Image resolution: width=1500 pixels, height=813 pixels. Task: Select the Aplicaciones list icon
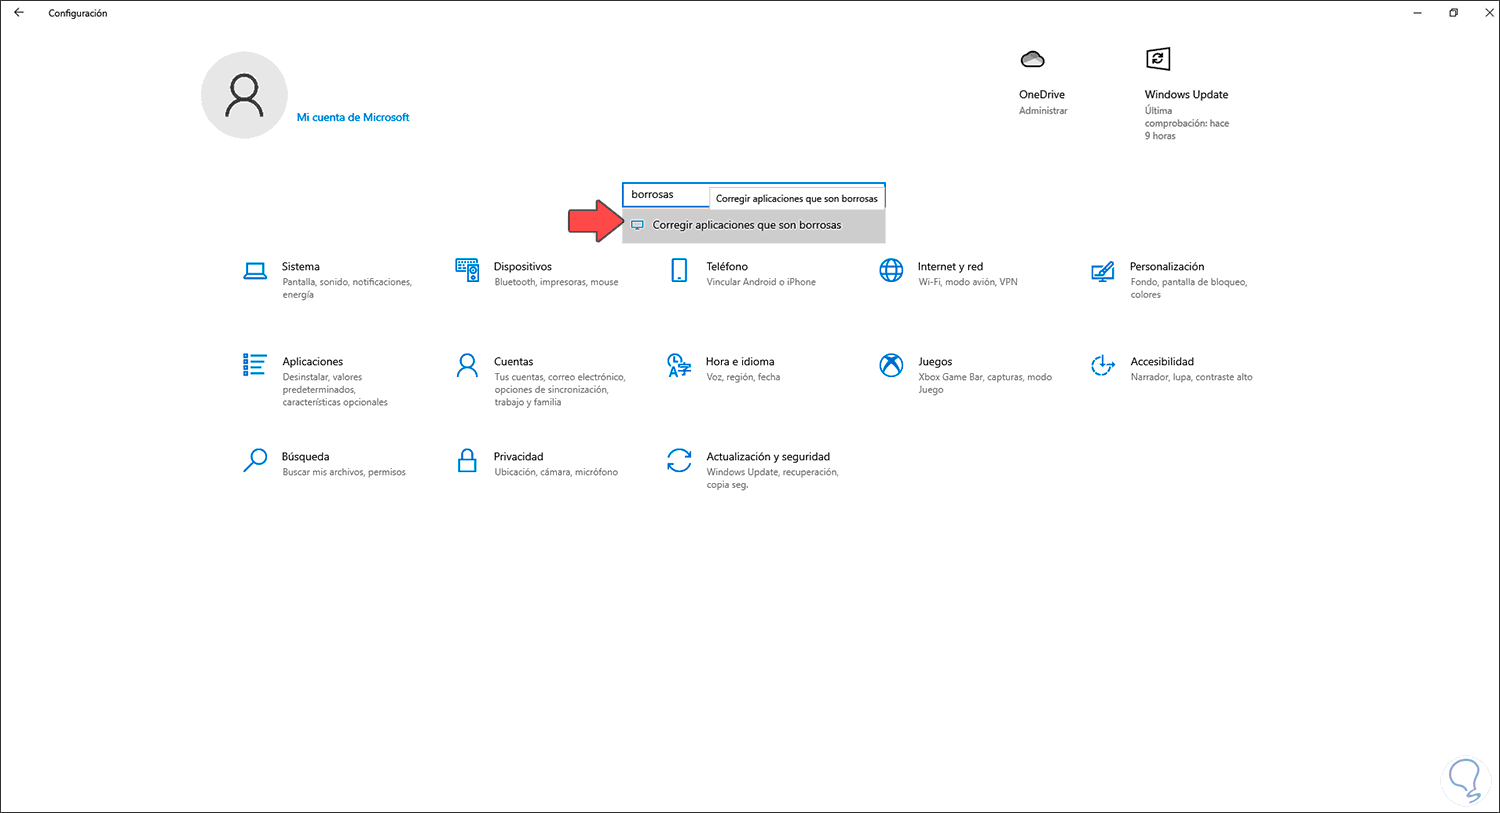255,364
